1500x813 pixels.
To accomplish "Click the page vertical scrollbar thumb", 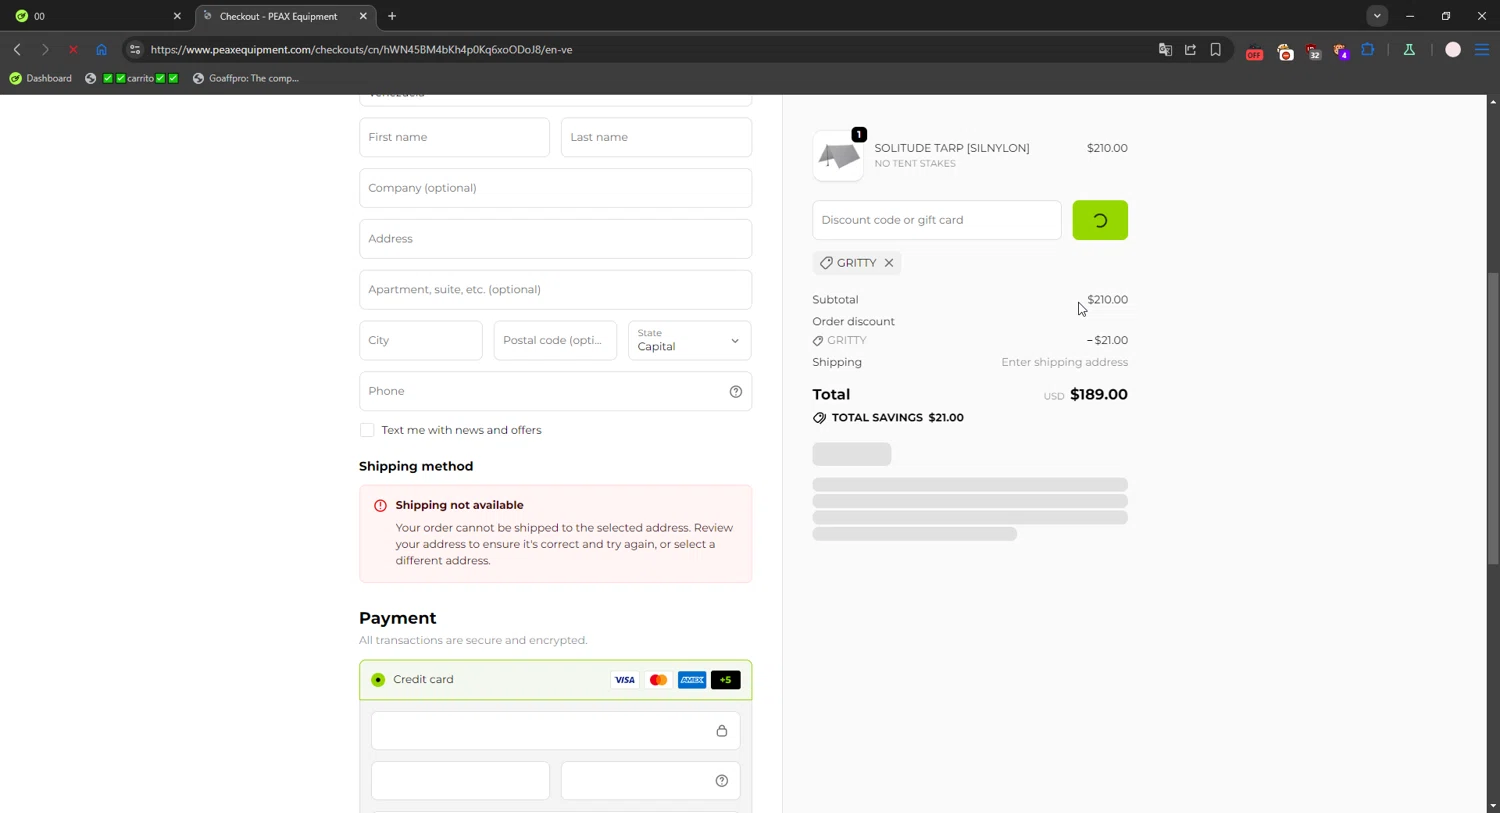I will point(1493,418).
